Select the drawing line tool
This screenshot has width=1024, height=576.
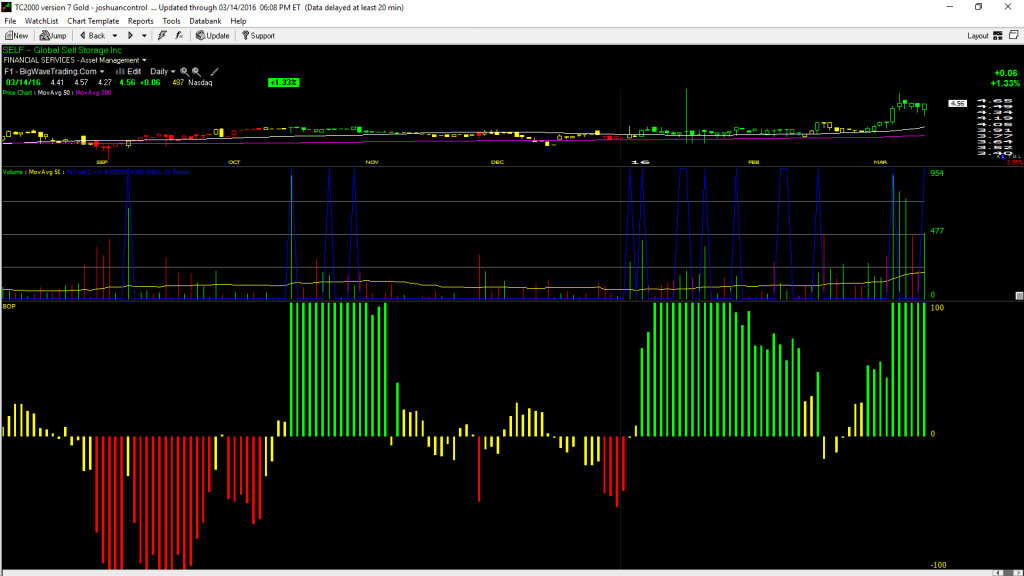pos(214,72)
